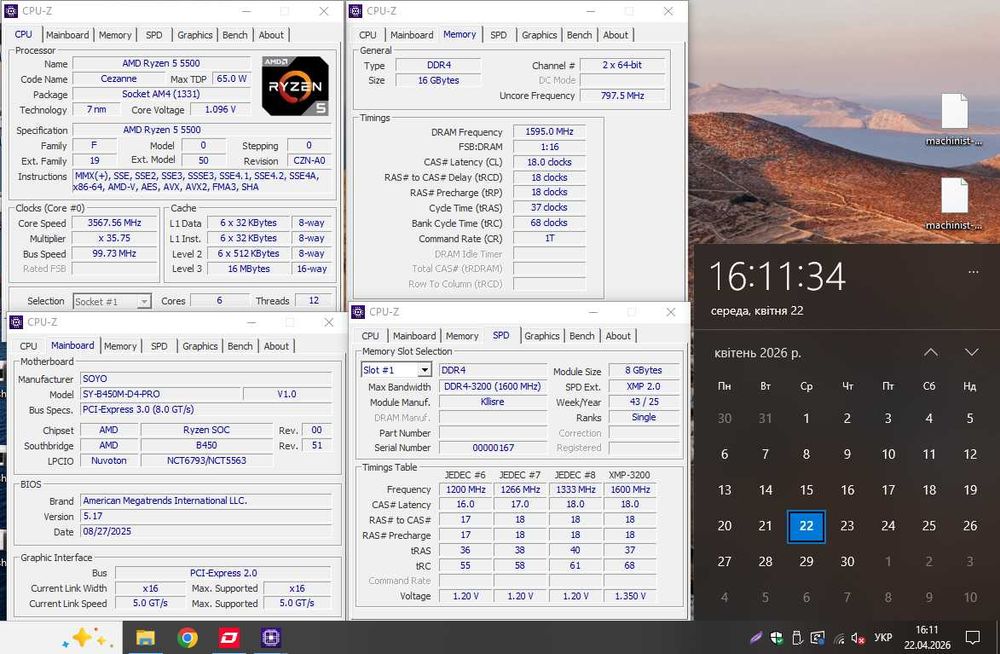Click the Ryzen 5 logo in the CPU window
The width and height of the screenshot is (1000, 654).
(295, 86)
